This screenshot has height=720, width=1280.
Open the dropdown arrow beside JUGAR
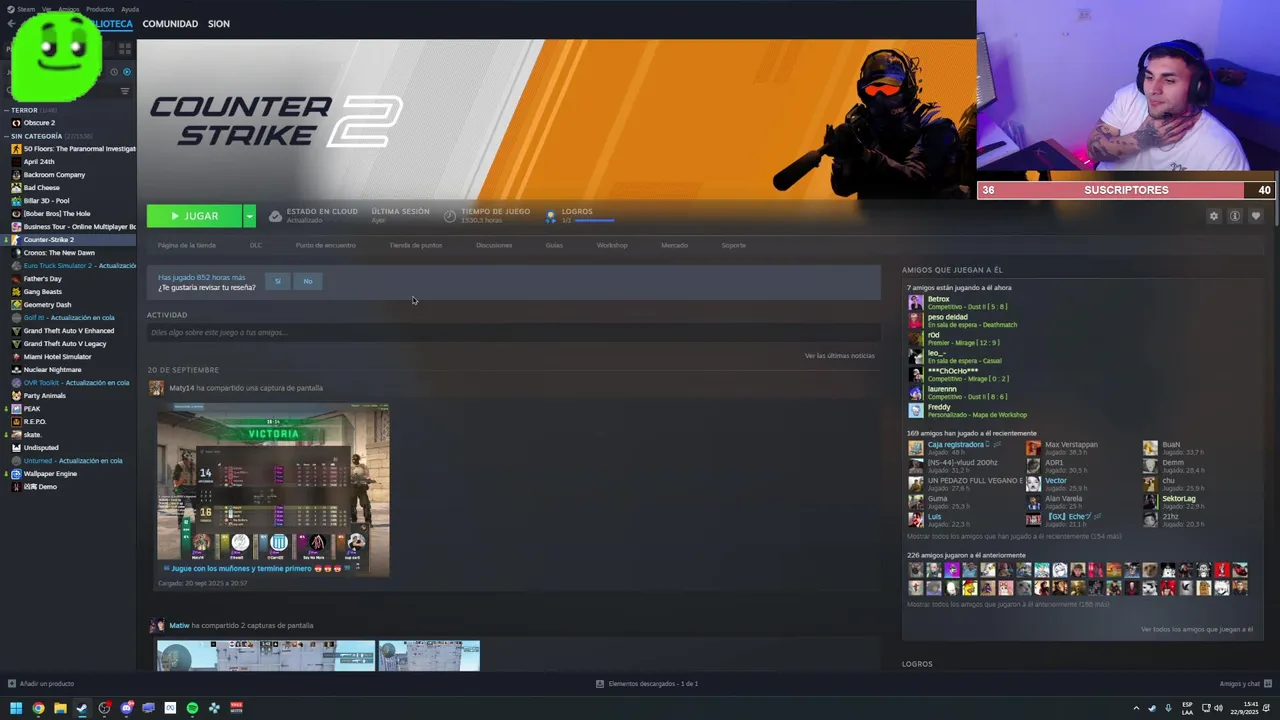249,216
